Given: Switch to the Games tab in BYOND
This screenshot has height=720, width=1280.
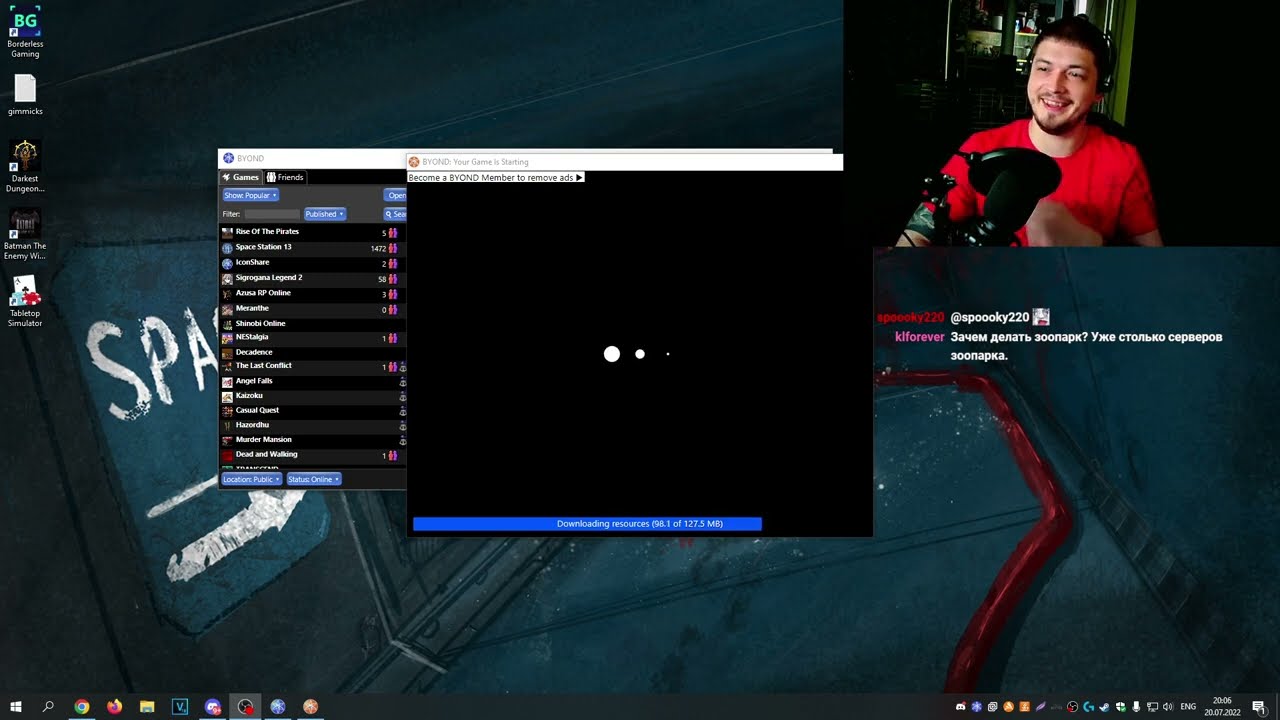Looking at the screenshot, I should [240, 177].
